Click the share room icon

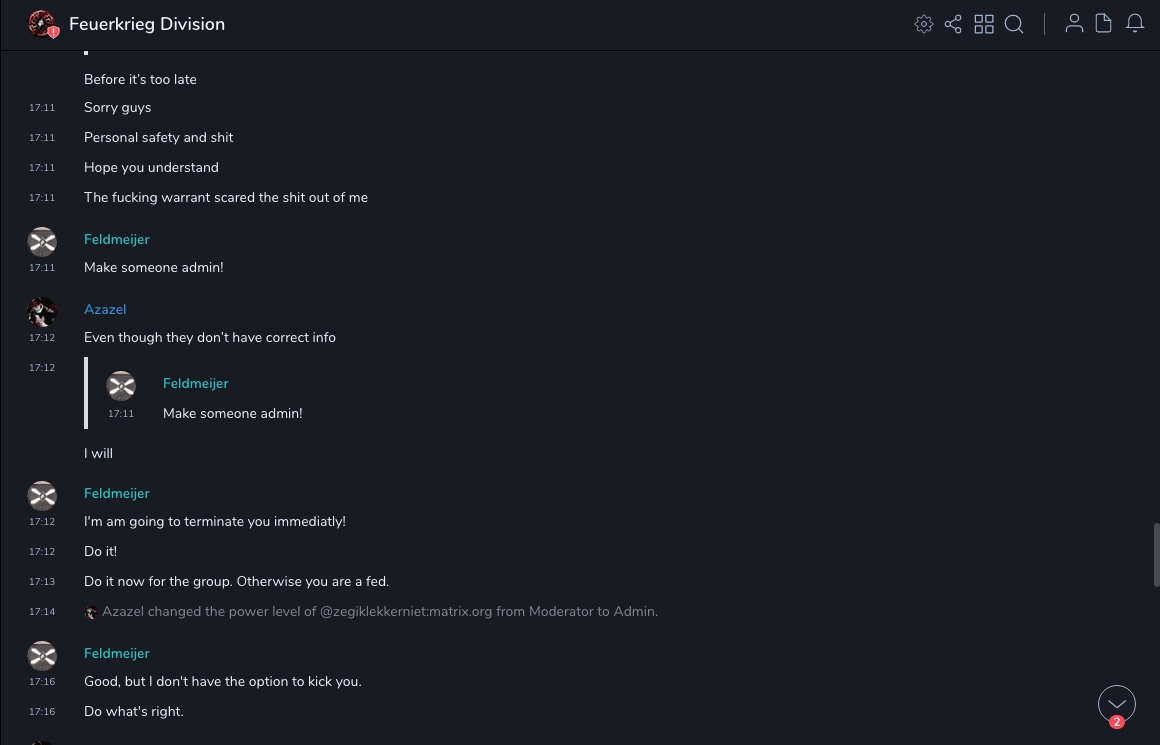pyautogui.click(x=953, y=24)
